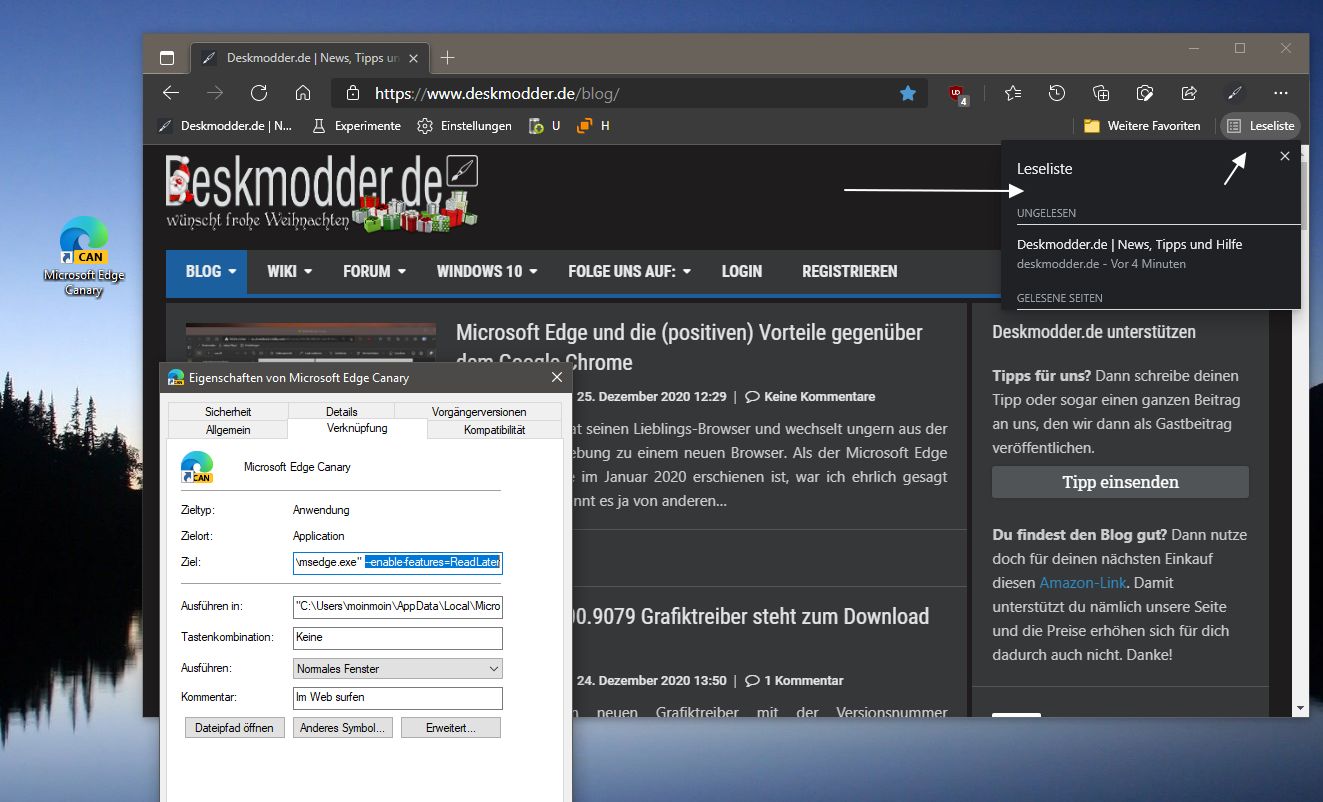The width and height of the screenshot is (1323, 802).
Task: Close the Leseliste flyout
Action: [1285, 156]
